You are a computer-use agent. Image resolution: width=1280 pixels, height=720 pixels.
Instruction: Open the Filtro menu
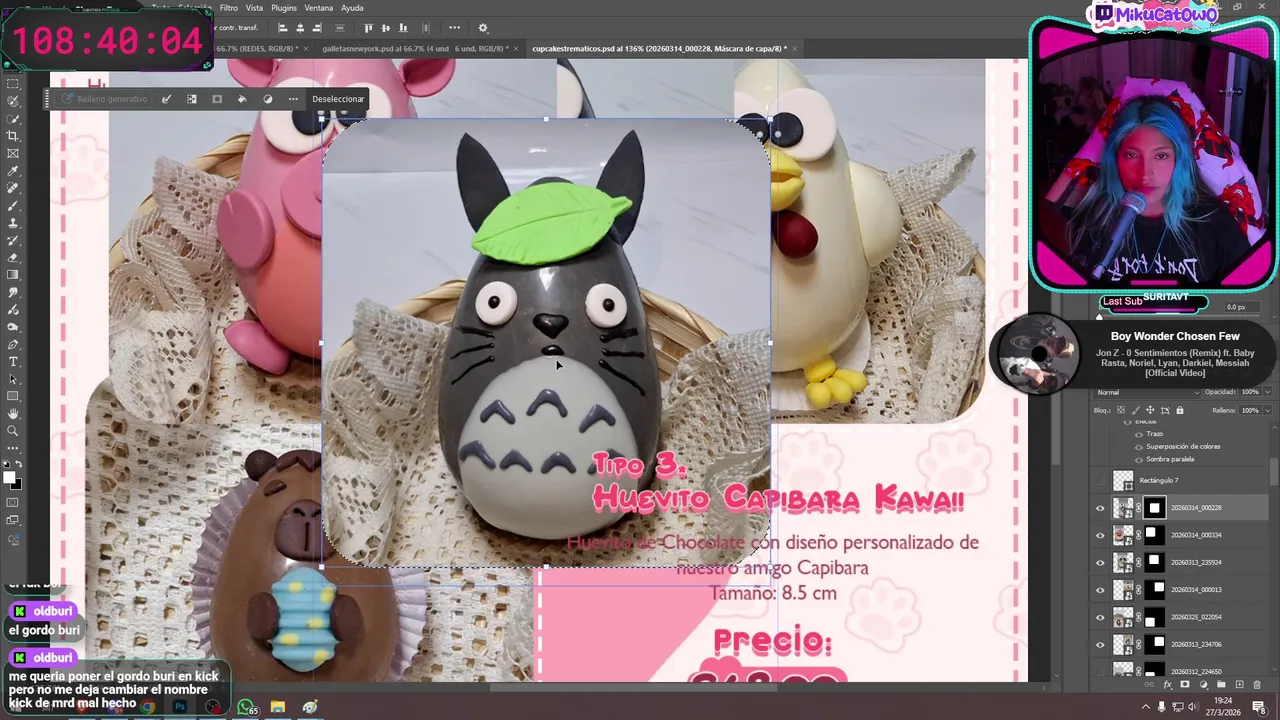pyautogui.click(x=229, y=7)
